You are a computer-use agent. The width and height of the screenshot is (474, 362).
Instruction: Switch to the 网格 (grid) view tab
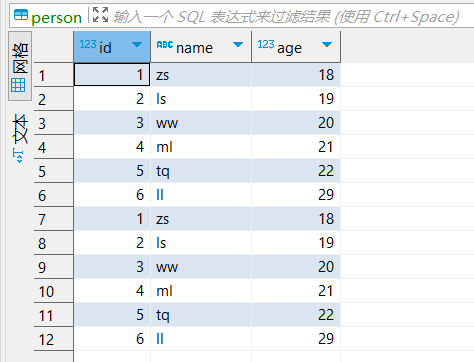20,66
